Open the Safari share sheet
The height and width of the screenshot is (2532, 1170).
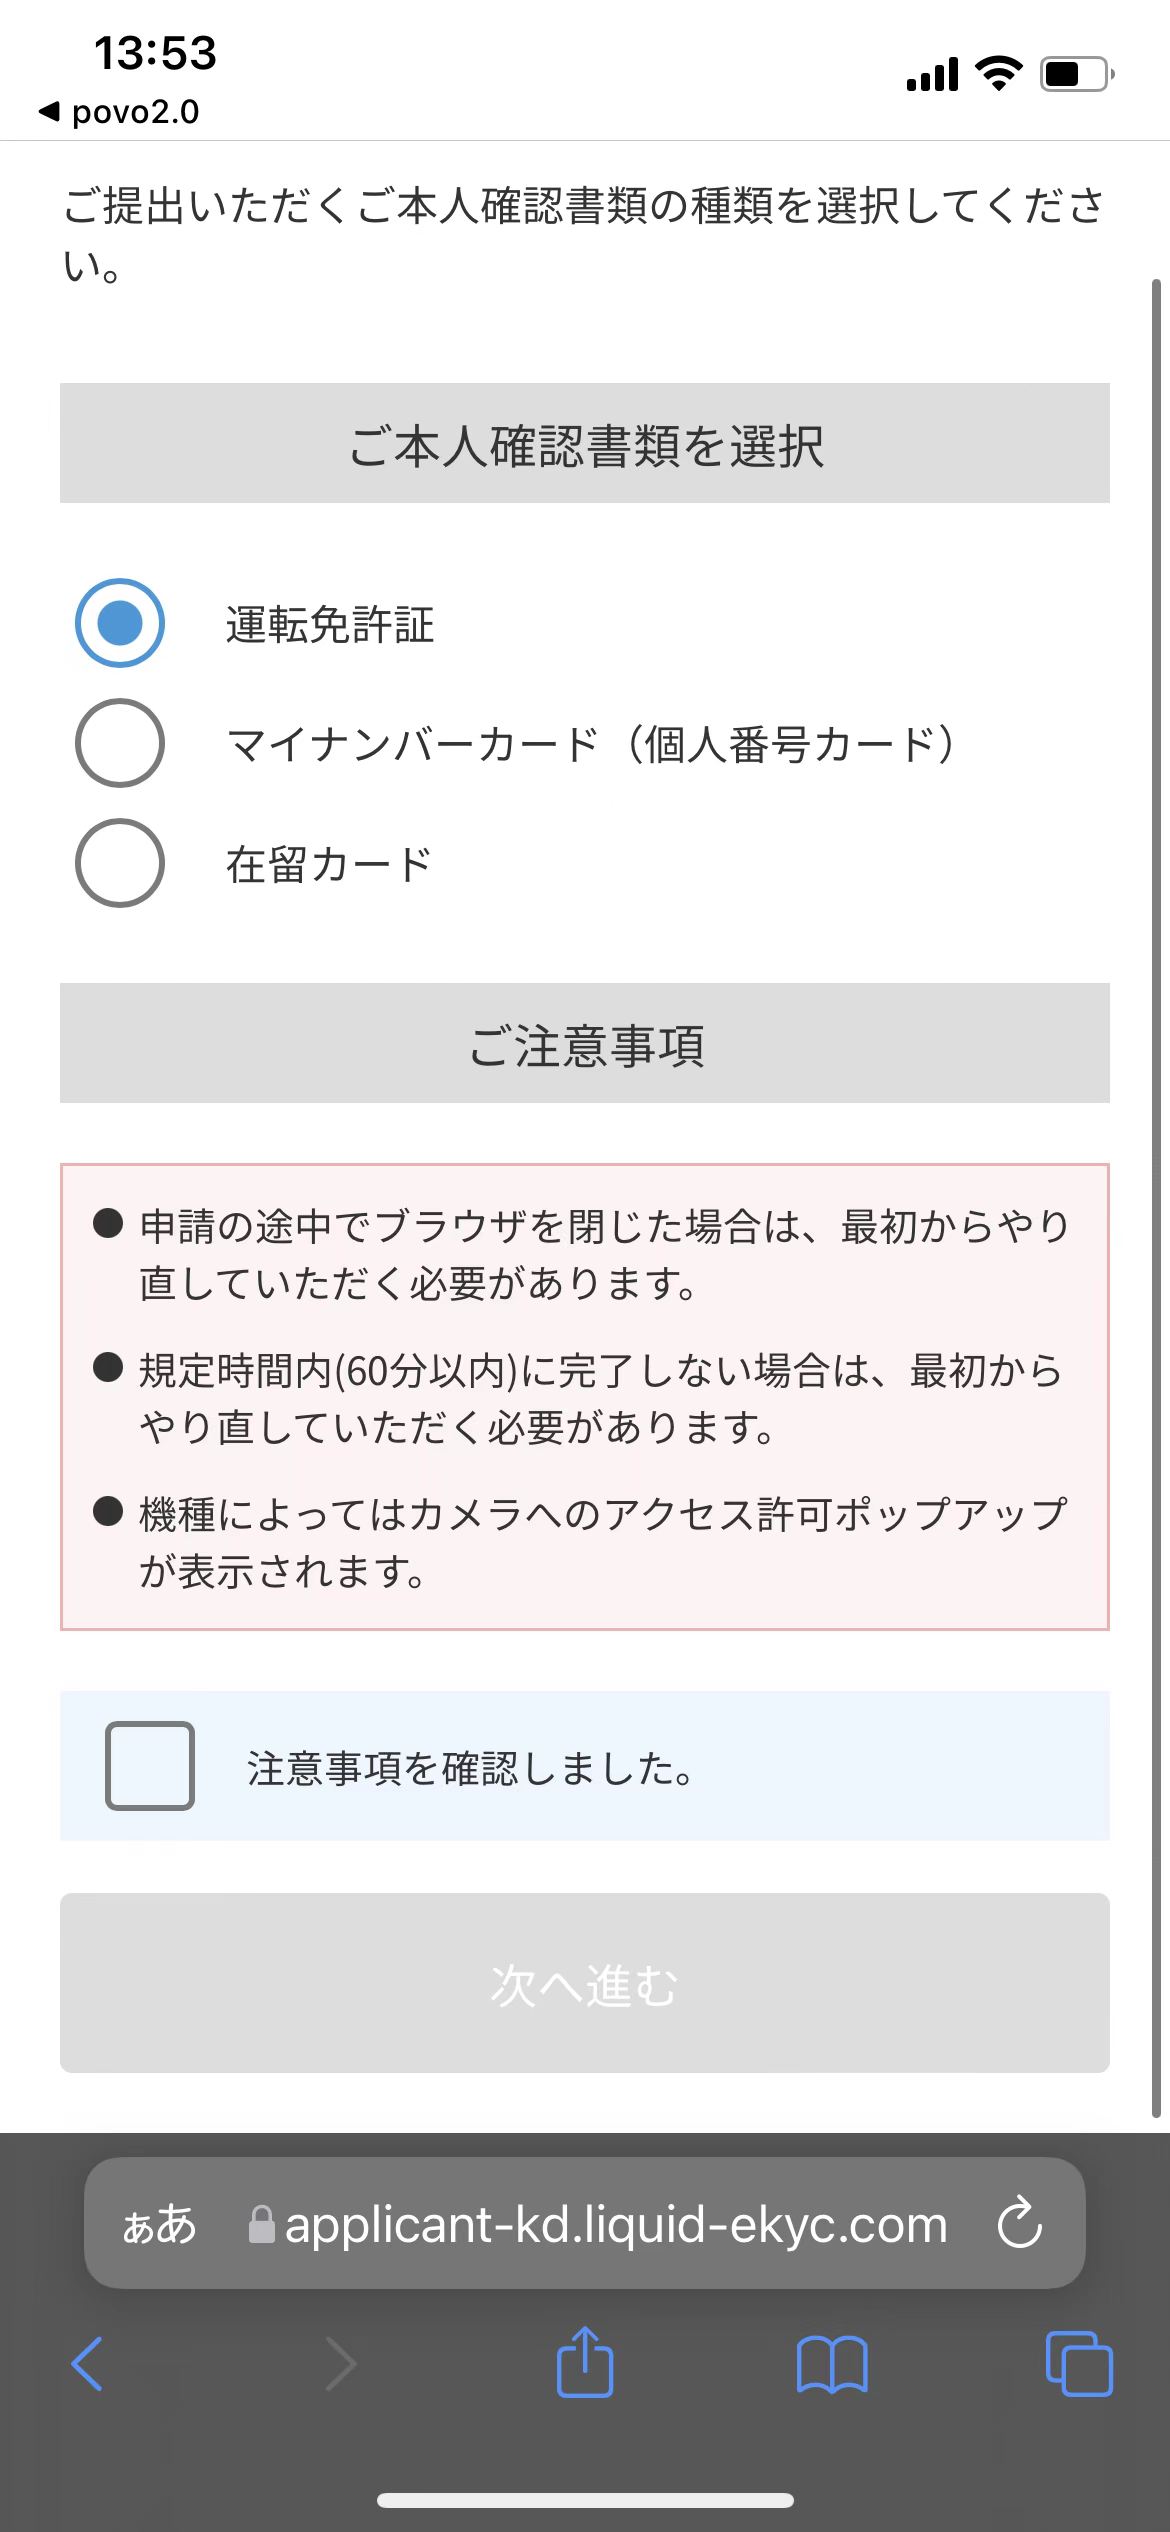click(585, 2362)
